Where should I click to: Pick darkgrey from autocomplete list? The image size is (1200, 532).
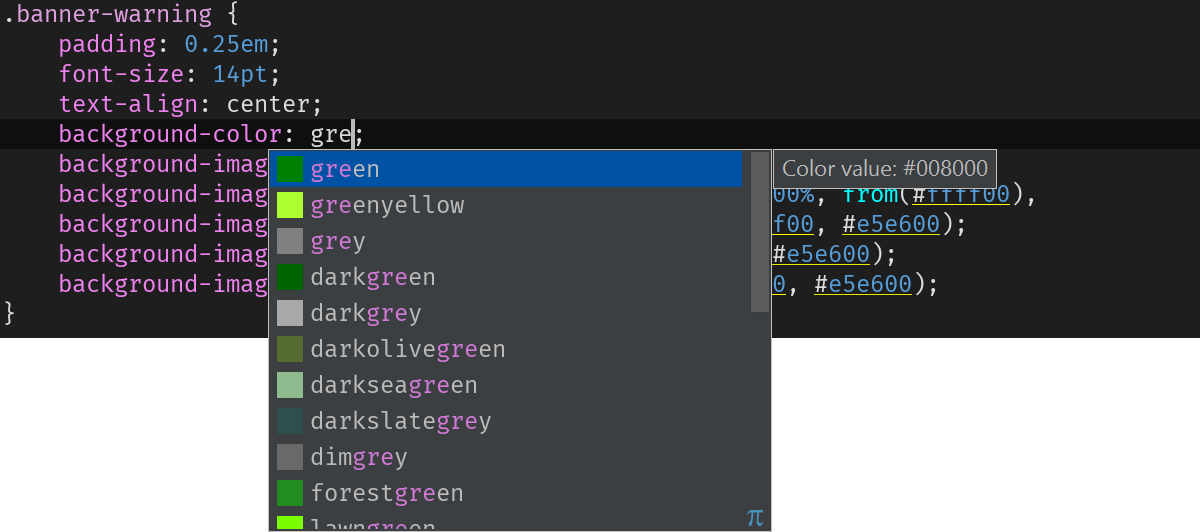pos(507,313)
